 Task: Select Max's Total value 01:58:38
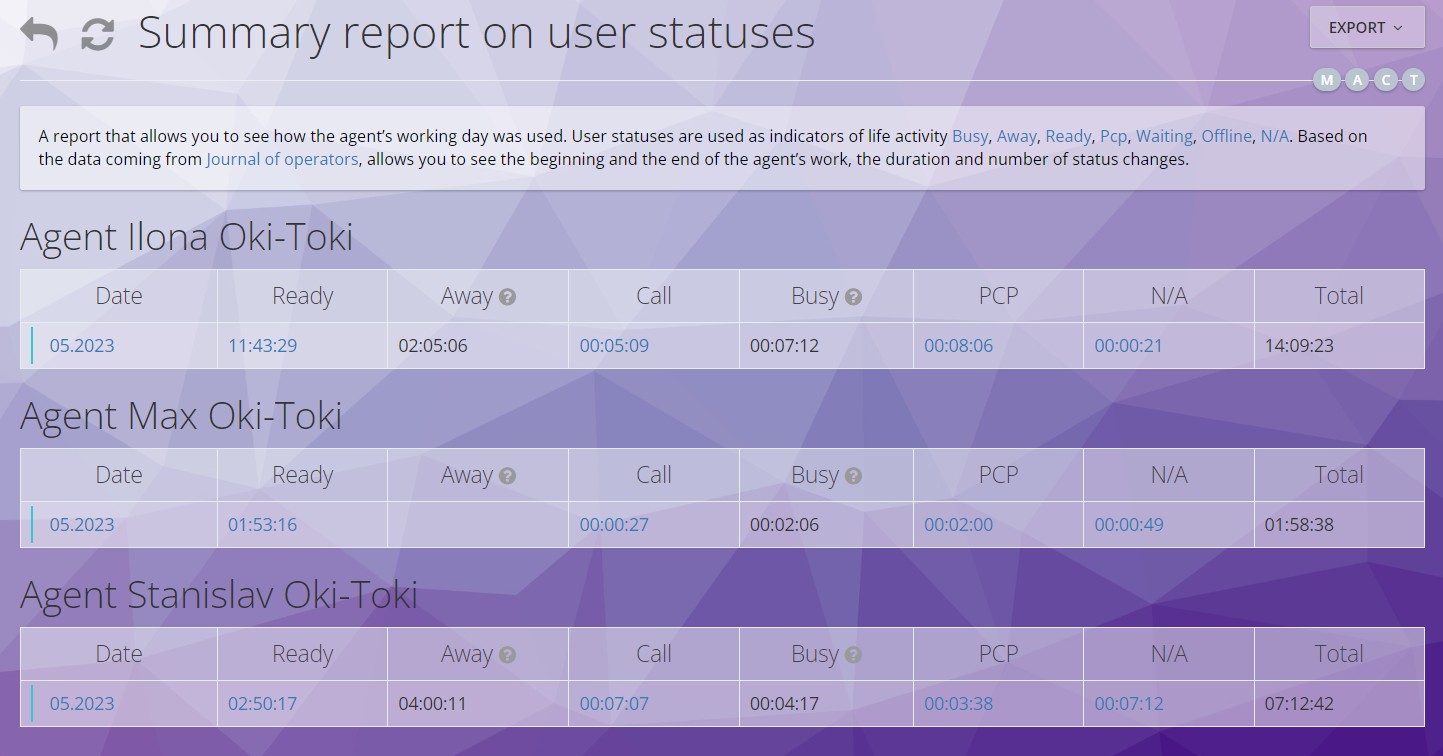[x=1299, y=525]
